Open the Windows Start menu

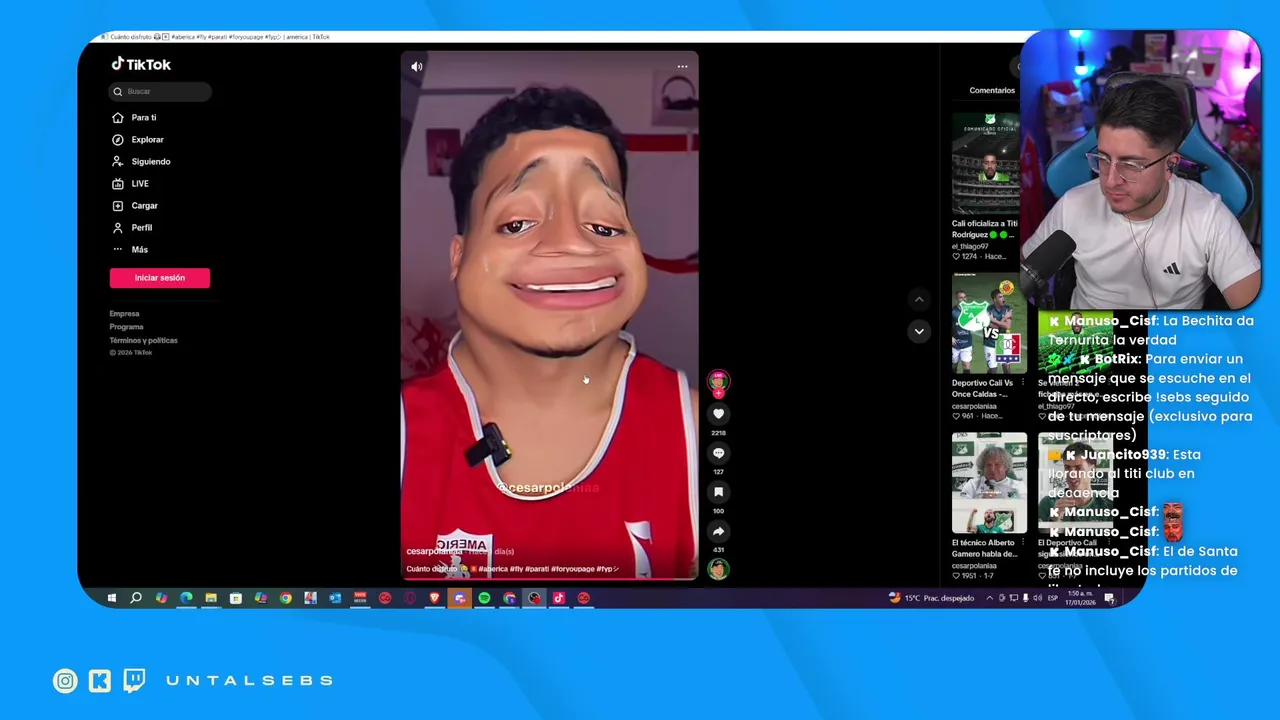pyautogui.click(x=111, y=598)
